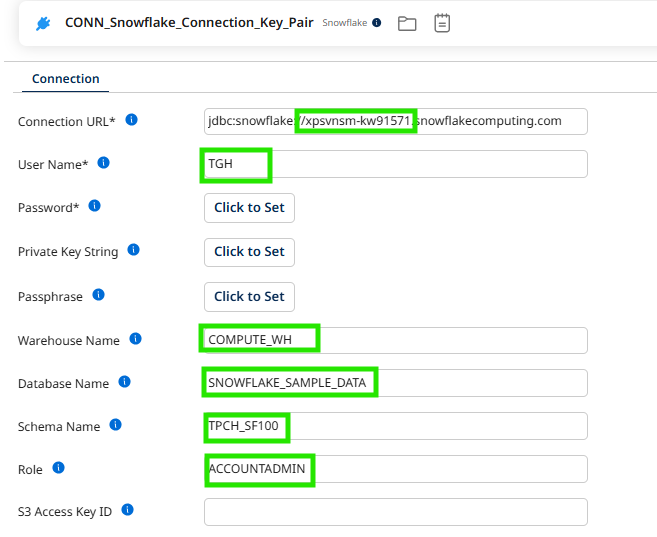The height and width of the screenshot is (537, 657).
Task: Click to Set the Password
Action: coord(249,208)
